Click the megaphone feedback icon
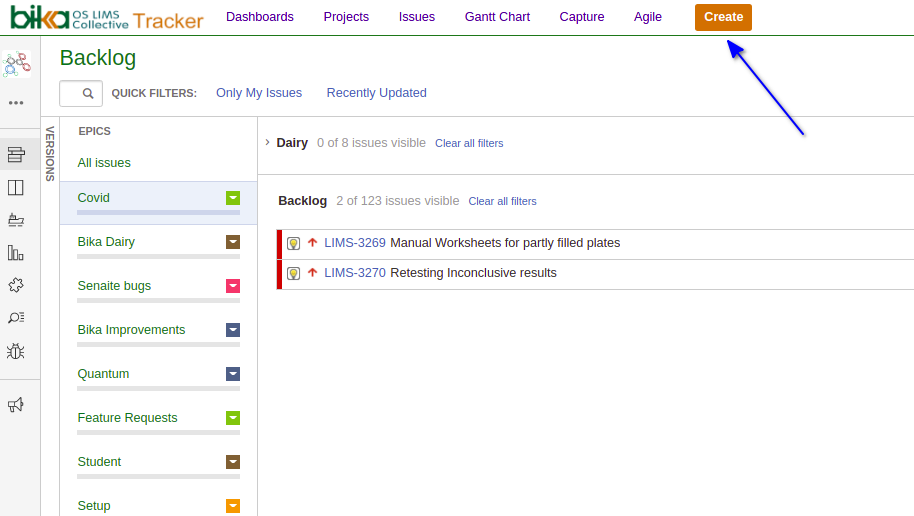 pos(16,405)
